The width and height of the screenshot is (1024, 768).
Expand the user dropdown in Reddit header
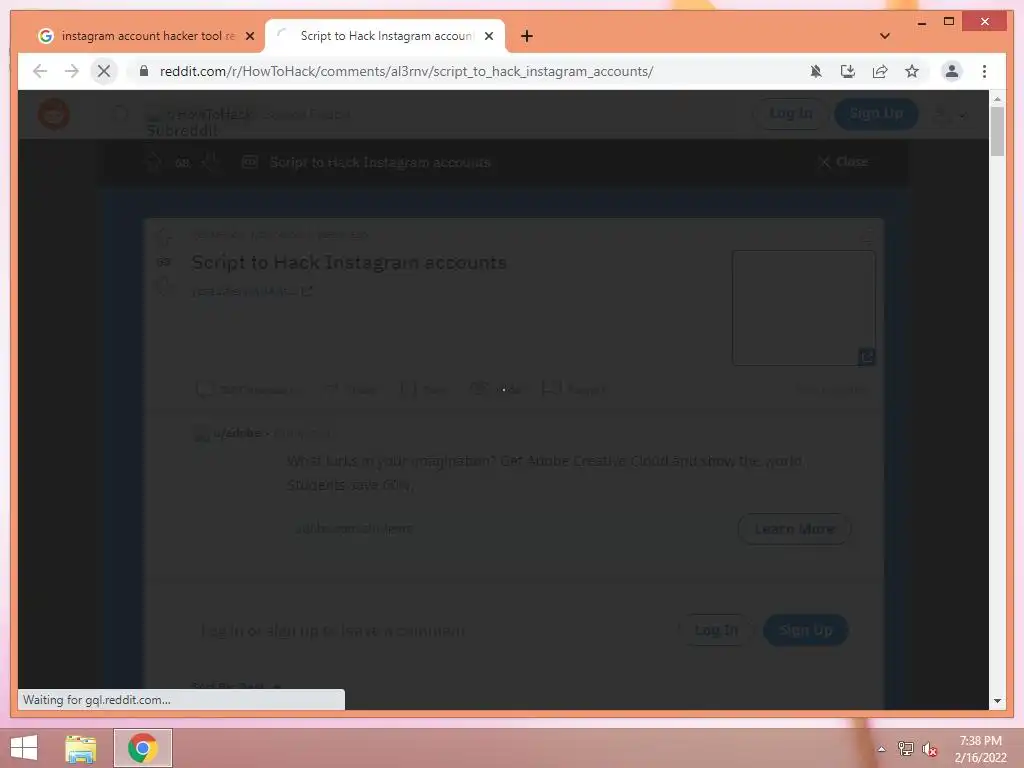tap(951, 114)
